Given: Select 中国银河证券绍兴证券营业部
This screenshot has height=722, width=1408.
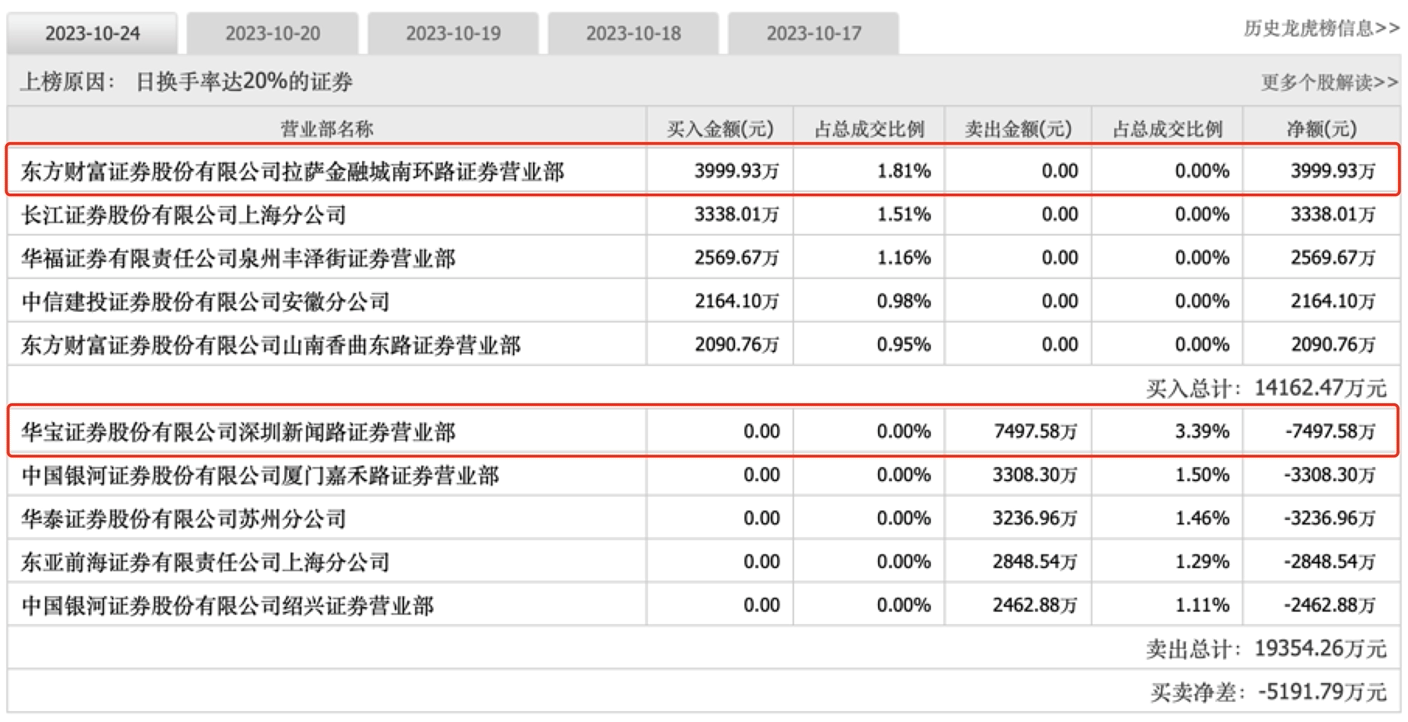Looking at the screenshot, I should tap(227, 606).
